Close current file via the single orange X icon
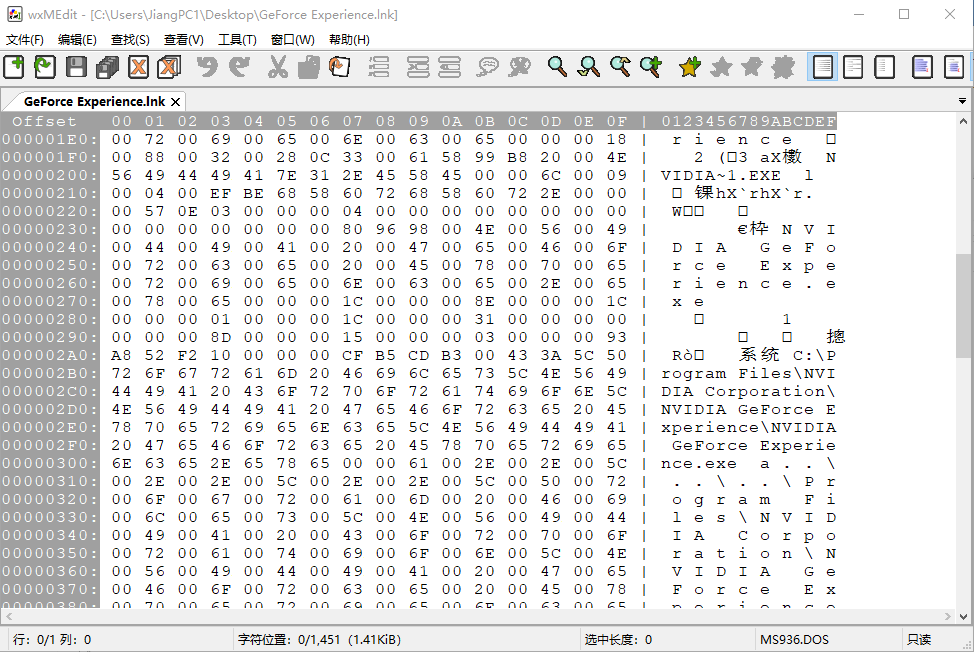This screenshot has width=974, height=652. click(x=139, y=66)
